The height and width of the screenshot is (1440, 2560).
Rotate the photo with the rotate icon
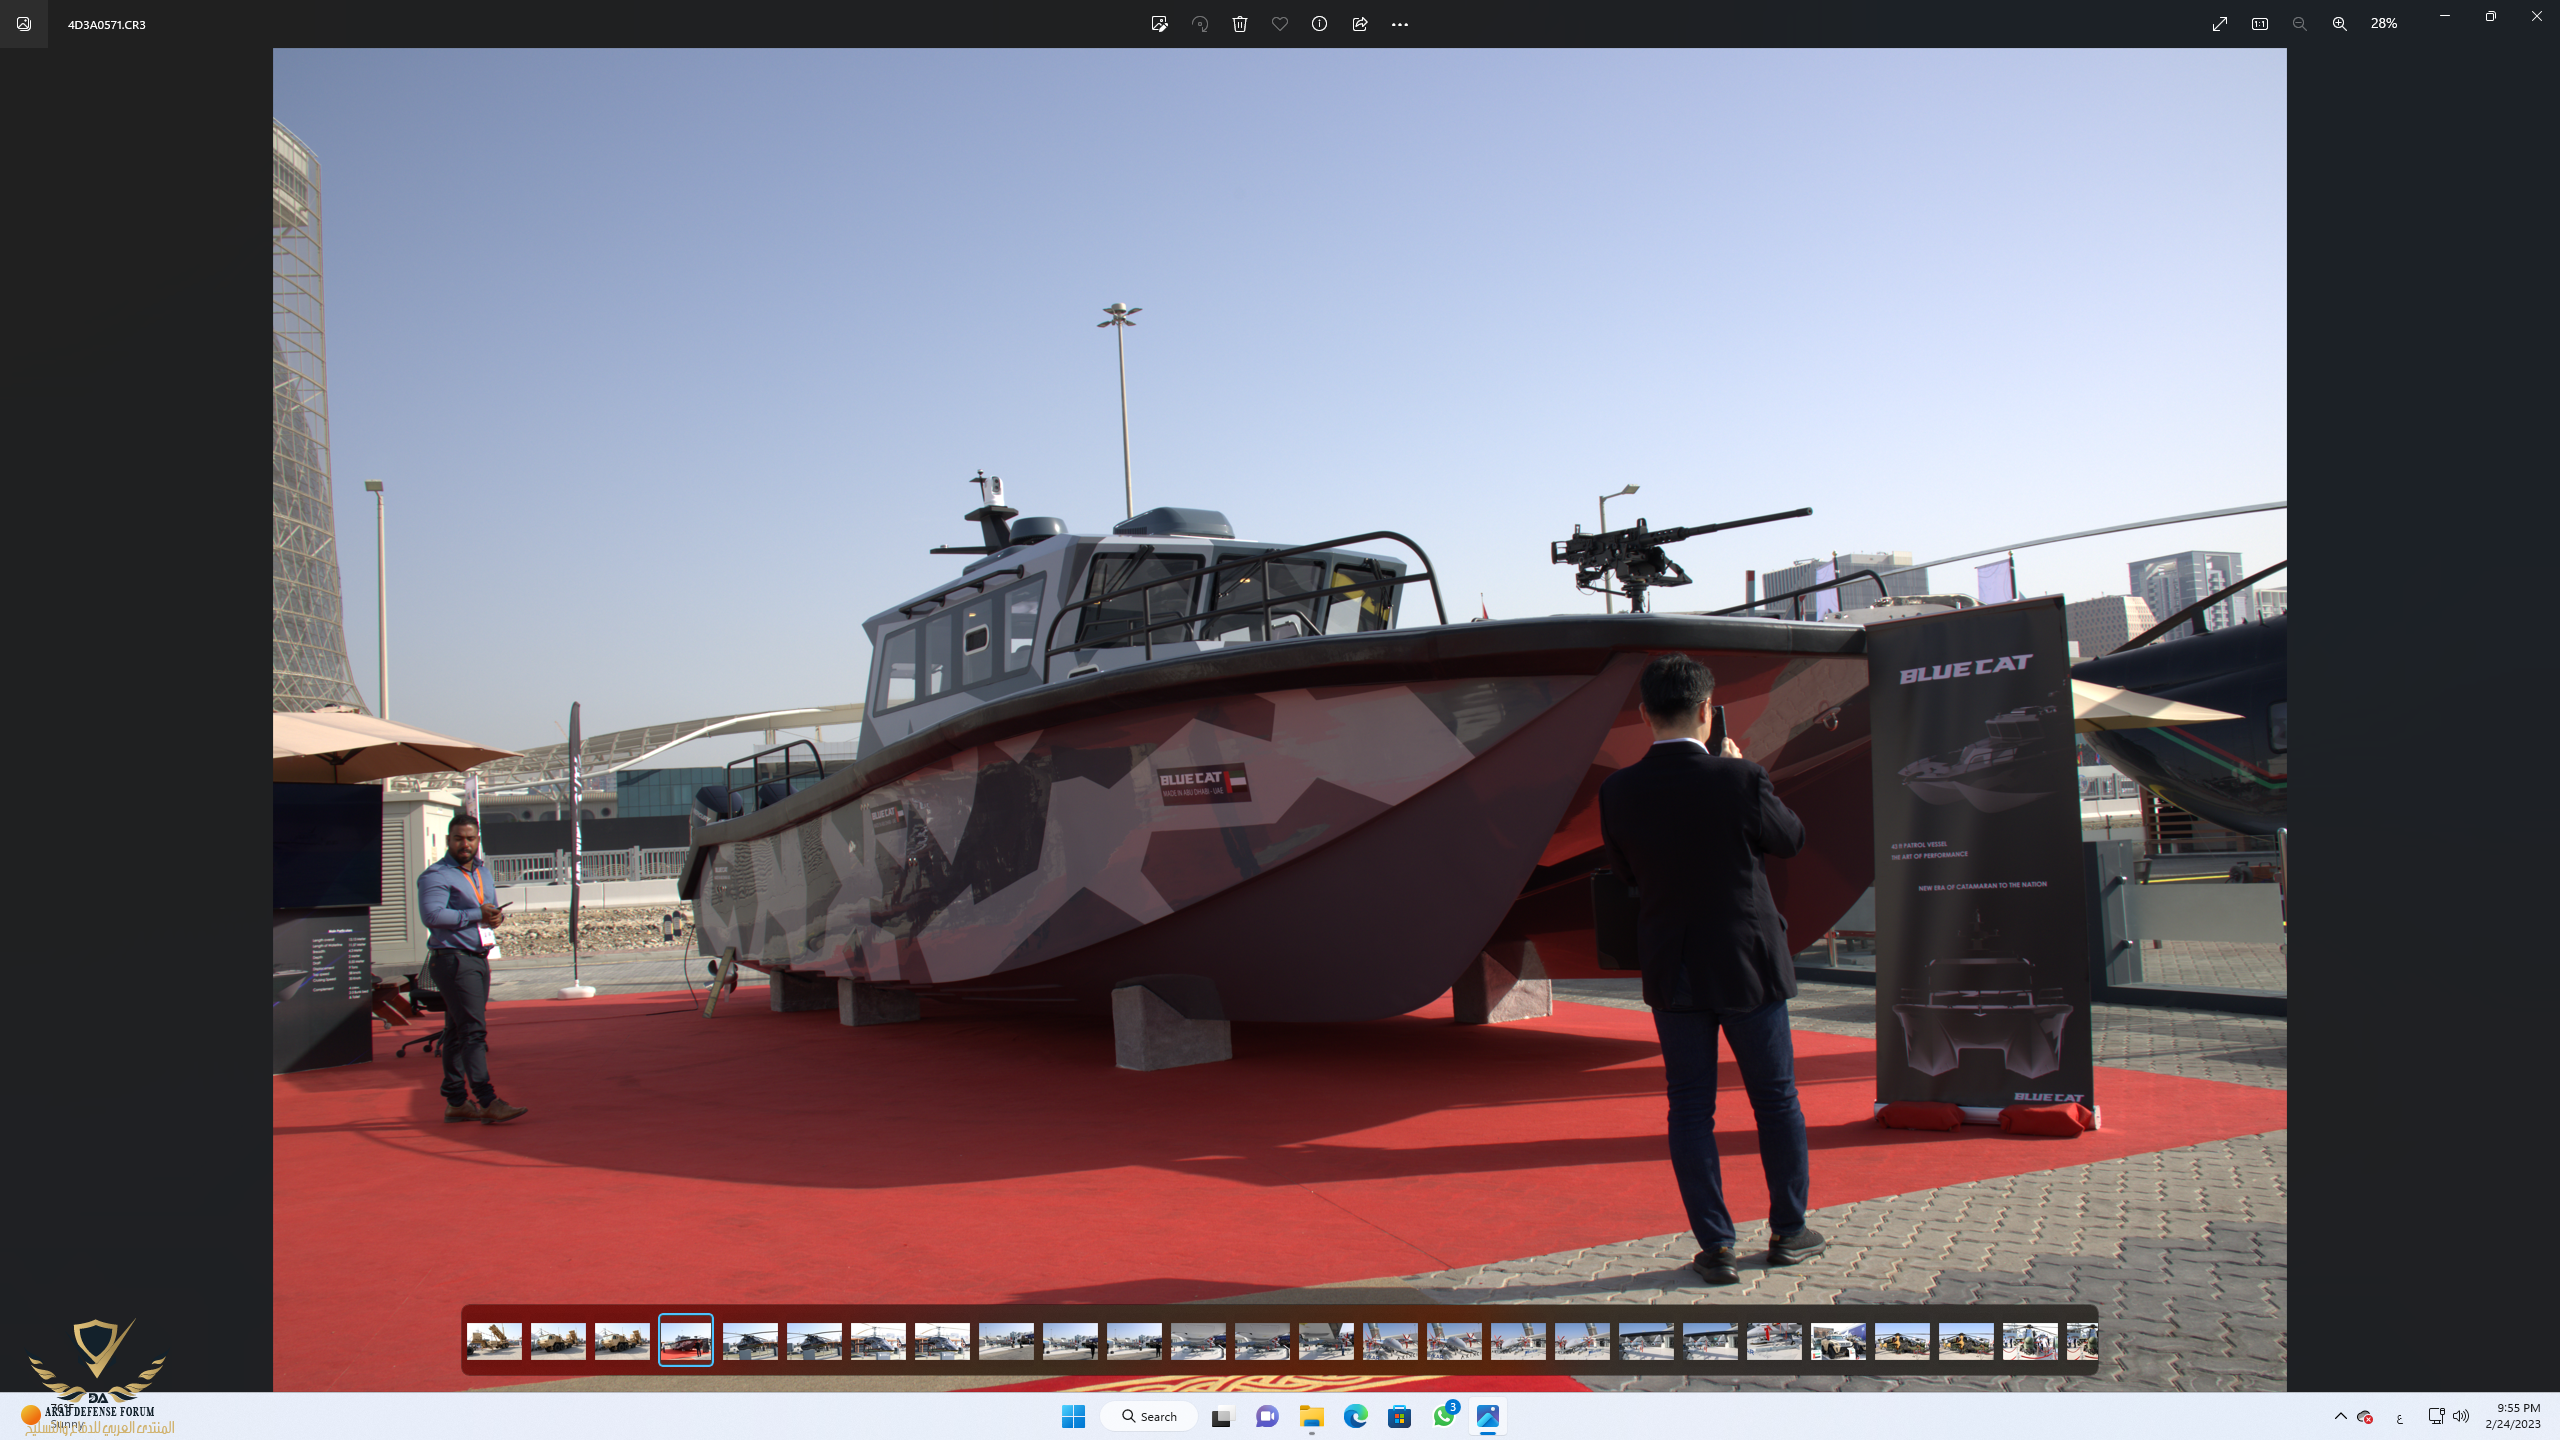[1200, 24]
